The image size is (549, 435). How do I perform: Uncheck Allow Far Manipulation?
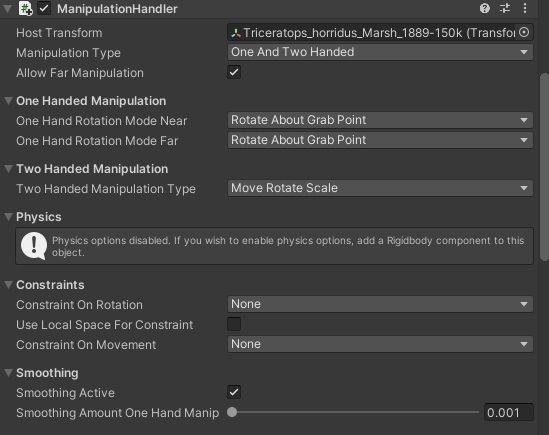point(234,72)
